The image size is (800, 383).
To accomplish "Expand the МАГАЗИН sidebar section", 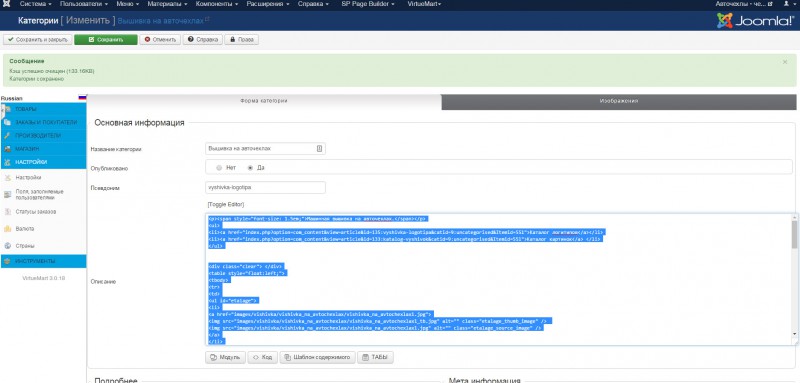I will click(x=43, y=149).
